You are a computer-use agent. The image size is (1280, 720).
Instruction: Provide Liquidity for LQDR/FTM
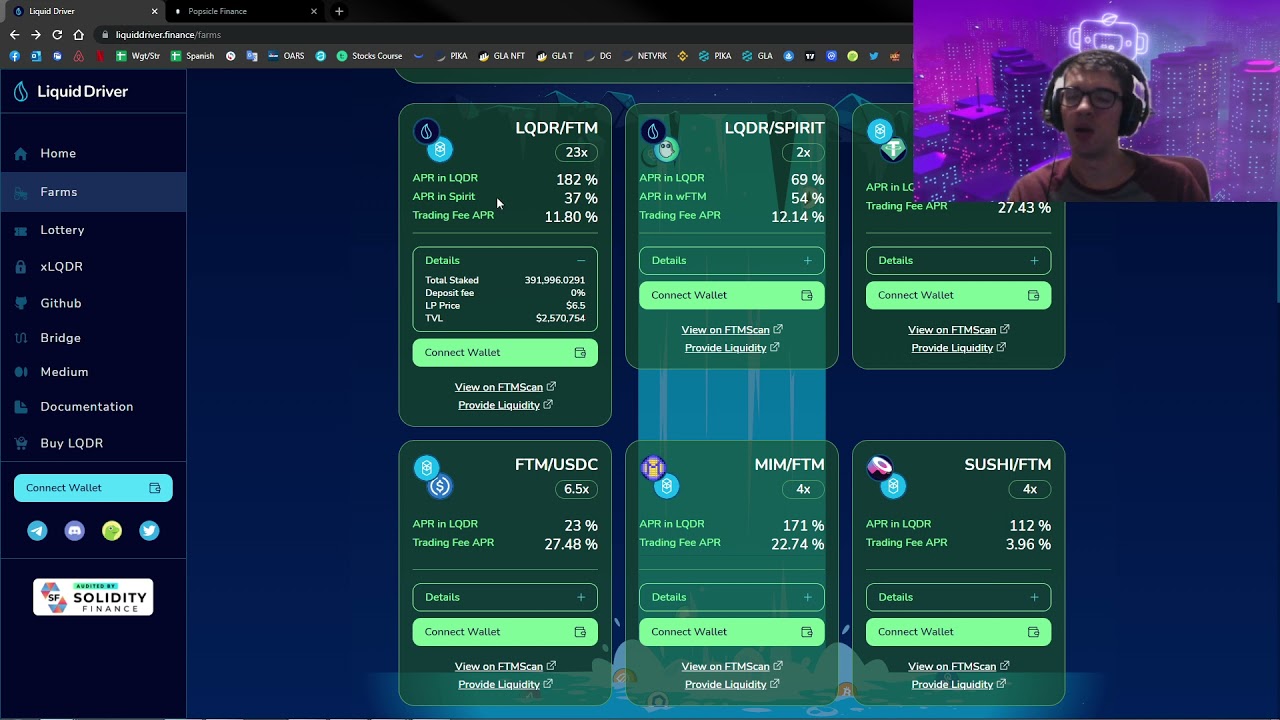pos(505,405)
